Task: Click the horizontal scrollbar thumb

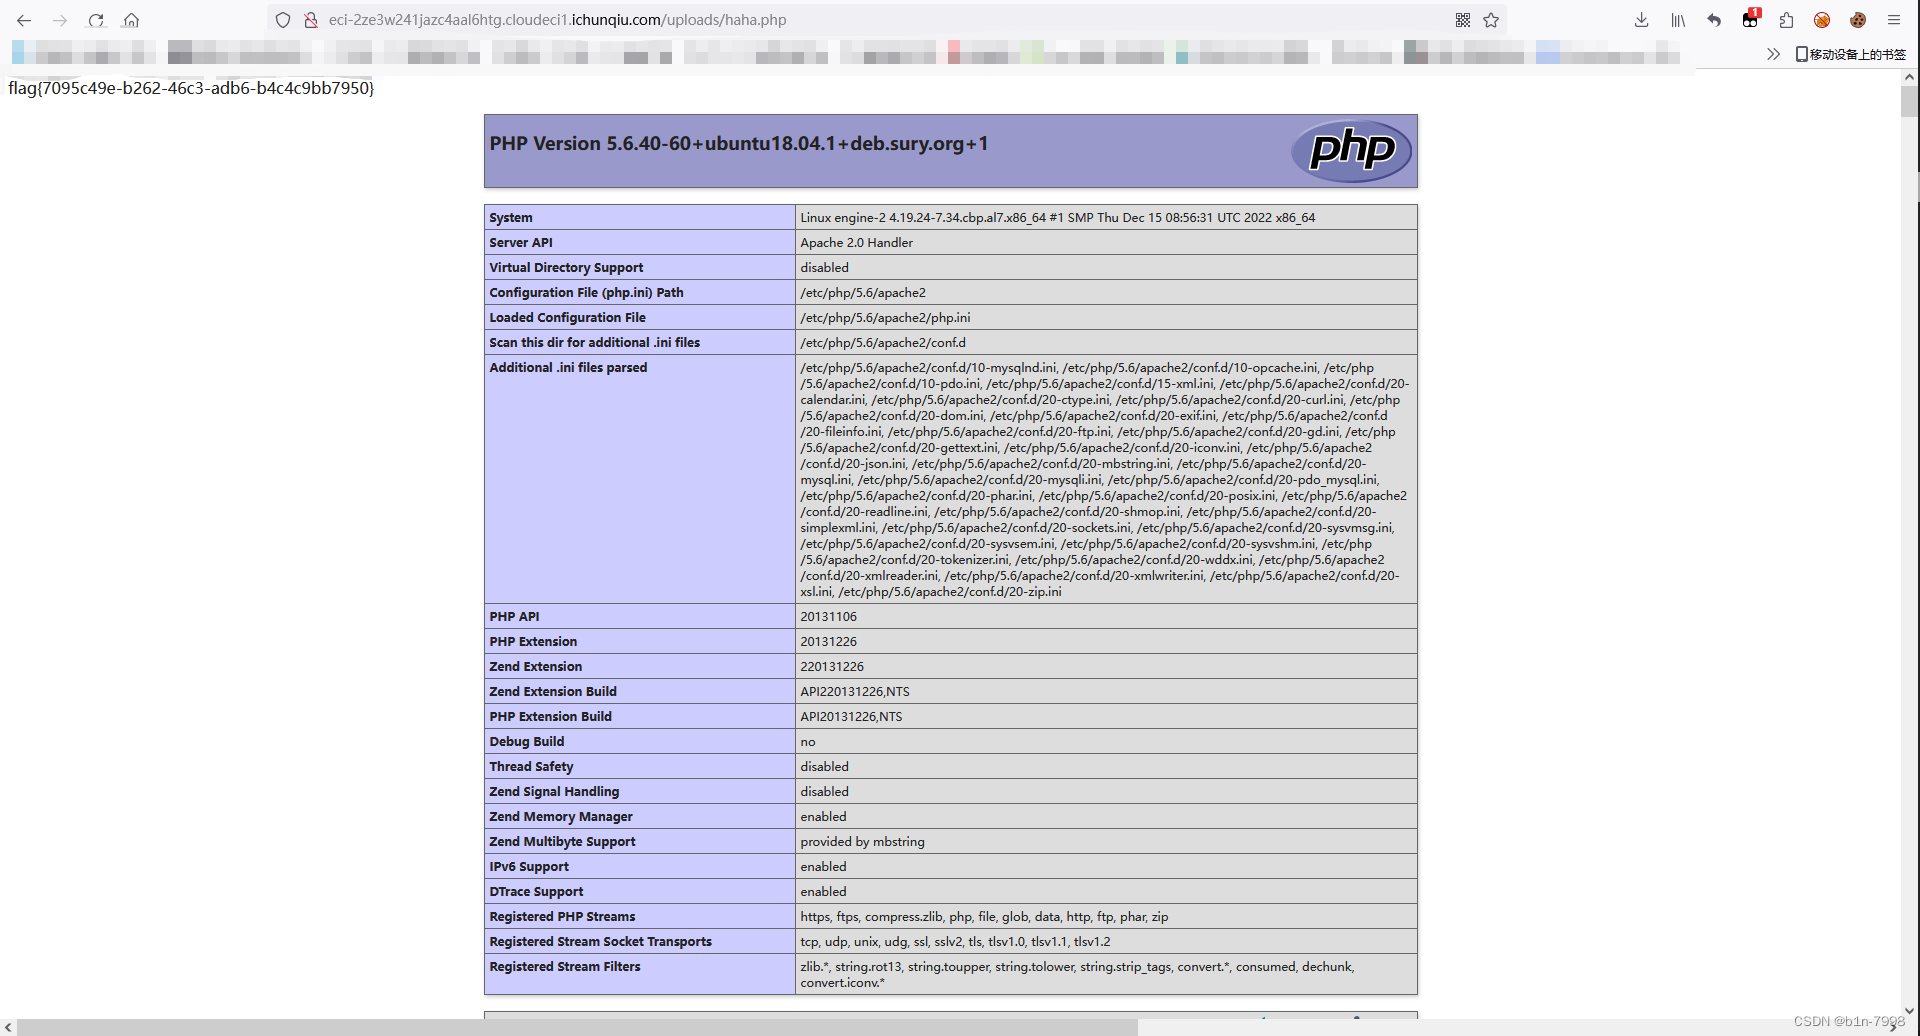Action: click(577, 1027)
